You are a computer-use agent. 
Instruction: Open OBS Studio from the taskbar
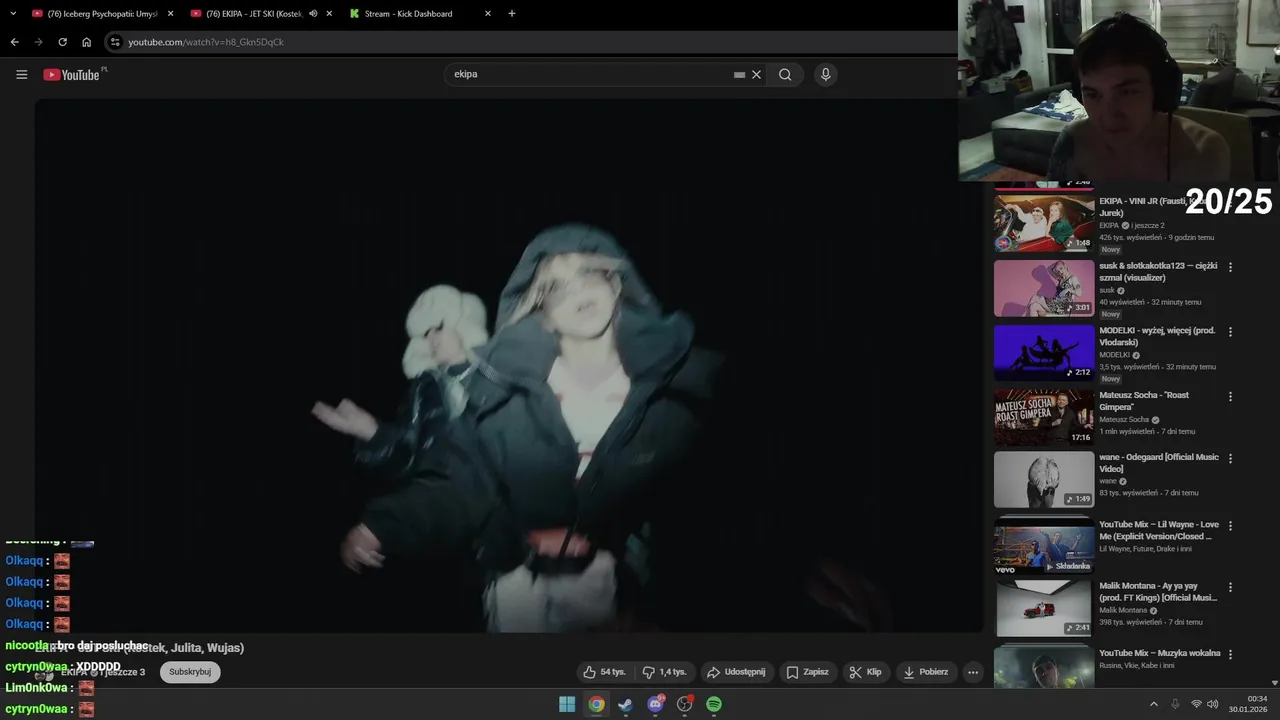[x=685, y=704]
